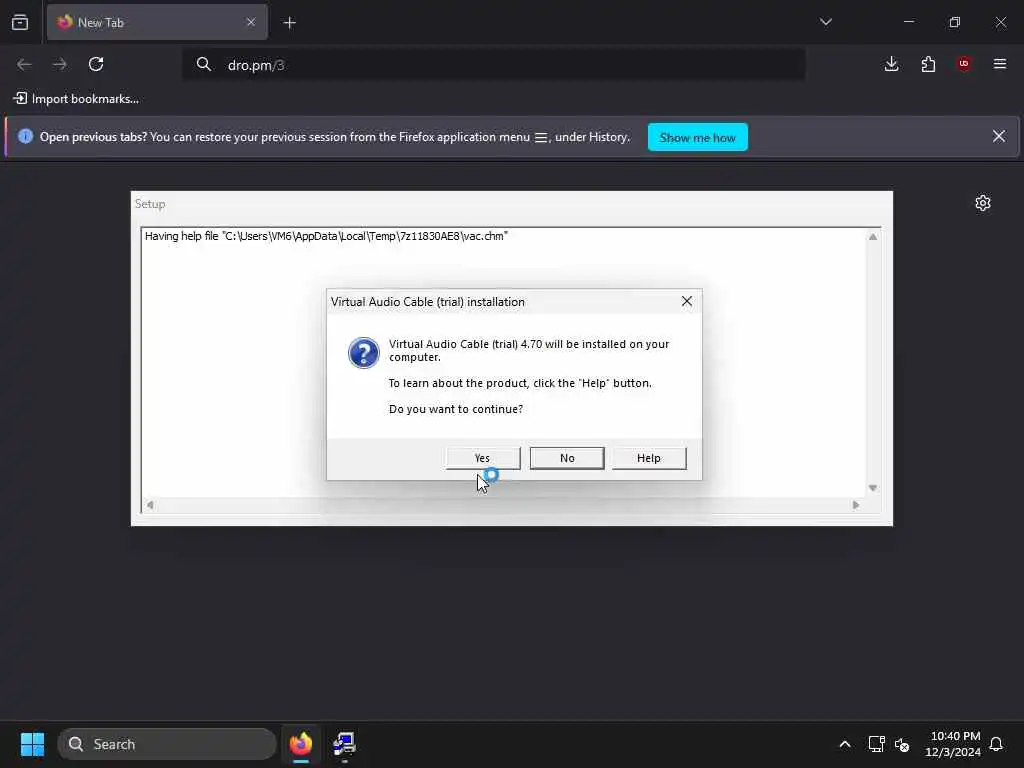Viewport: 1024px width, 768px height.
Task: Reload the current page
Action: (96, 64)
